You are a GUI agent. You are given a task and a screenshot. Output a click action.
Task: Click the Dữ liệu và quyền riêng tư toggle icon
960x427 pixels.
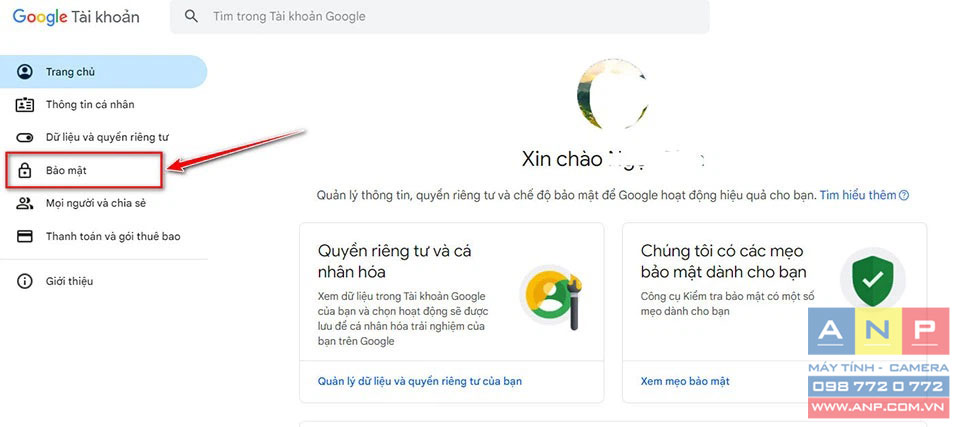point(24,137)
